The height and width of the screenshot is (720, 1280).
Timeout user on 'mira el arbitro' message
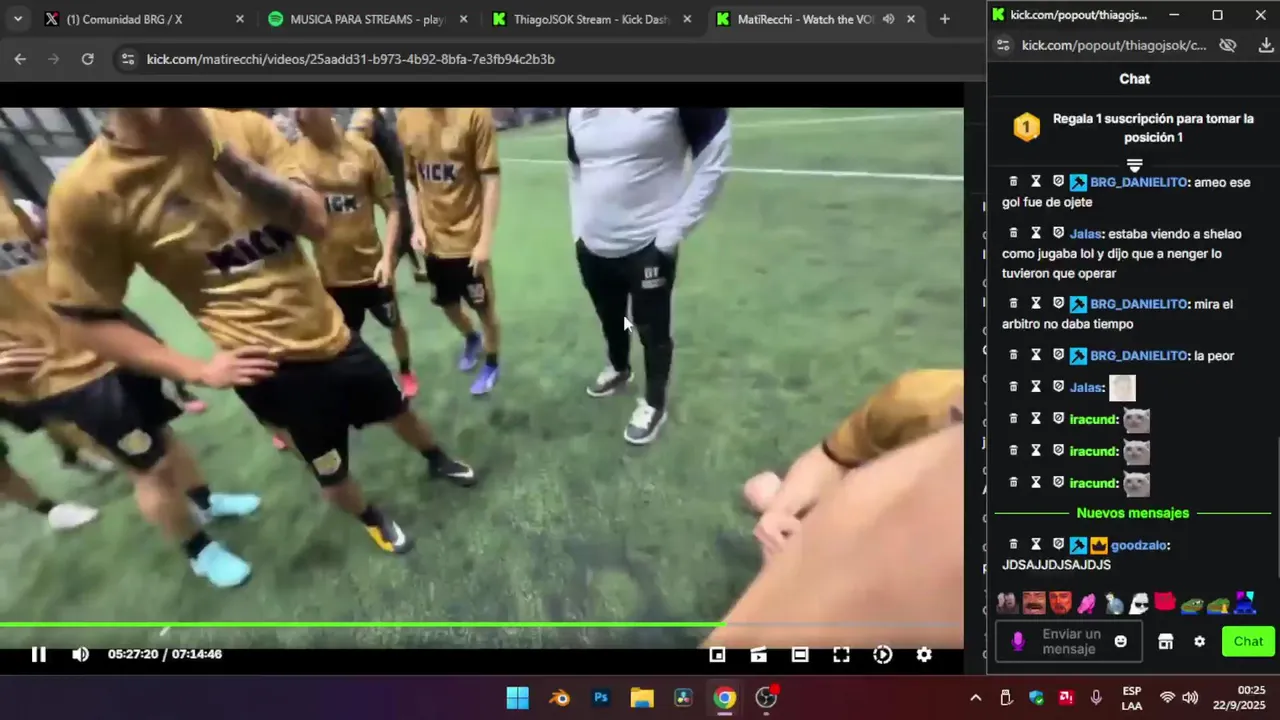[x=1036, y=304]
